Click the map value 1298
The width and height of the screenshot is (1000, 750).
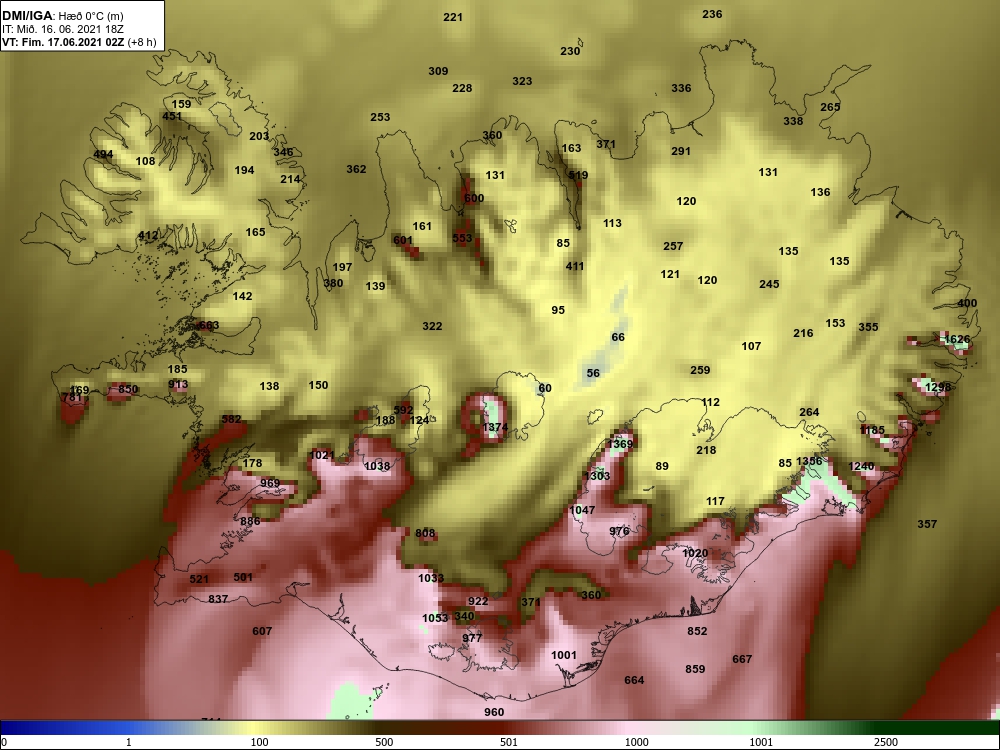point(938,387)
